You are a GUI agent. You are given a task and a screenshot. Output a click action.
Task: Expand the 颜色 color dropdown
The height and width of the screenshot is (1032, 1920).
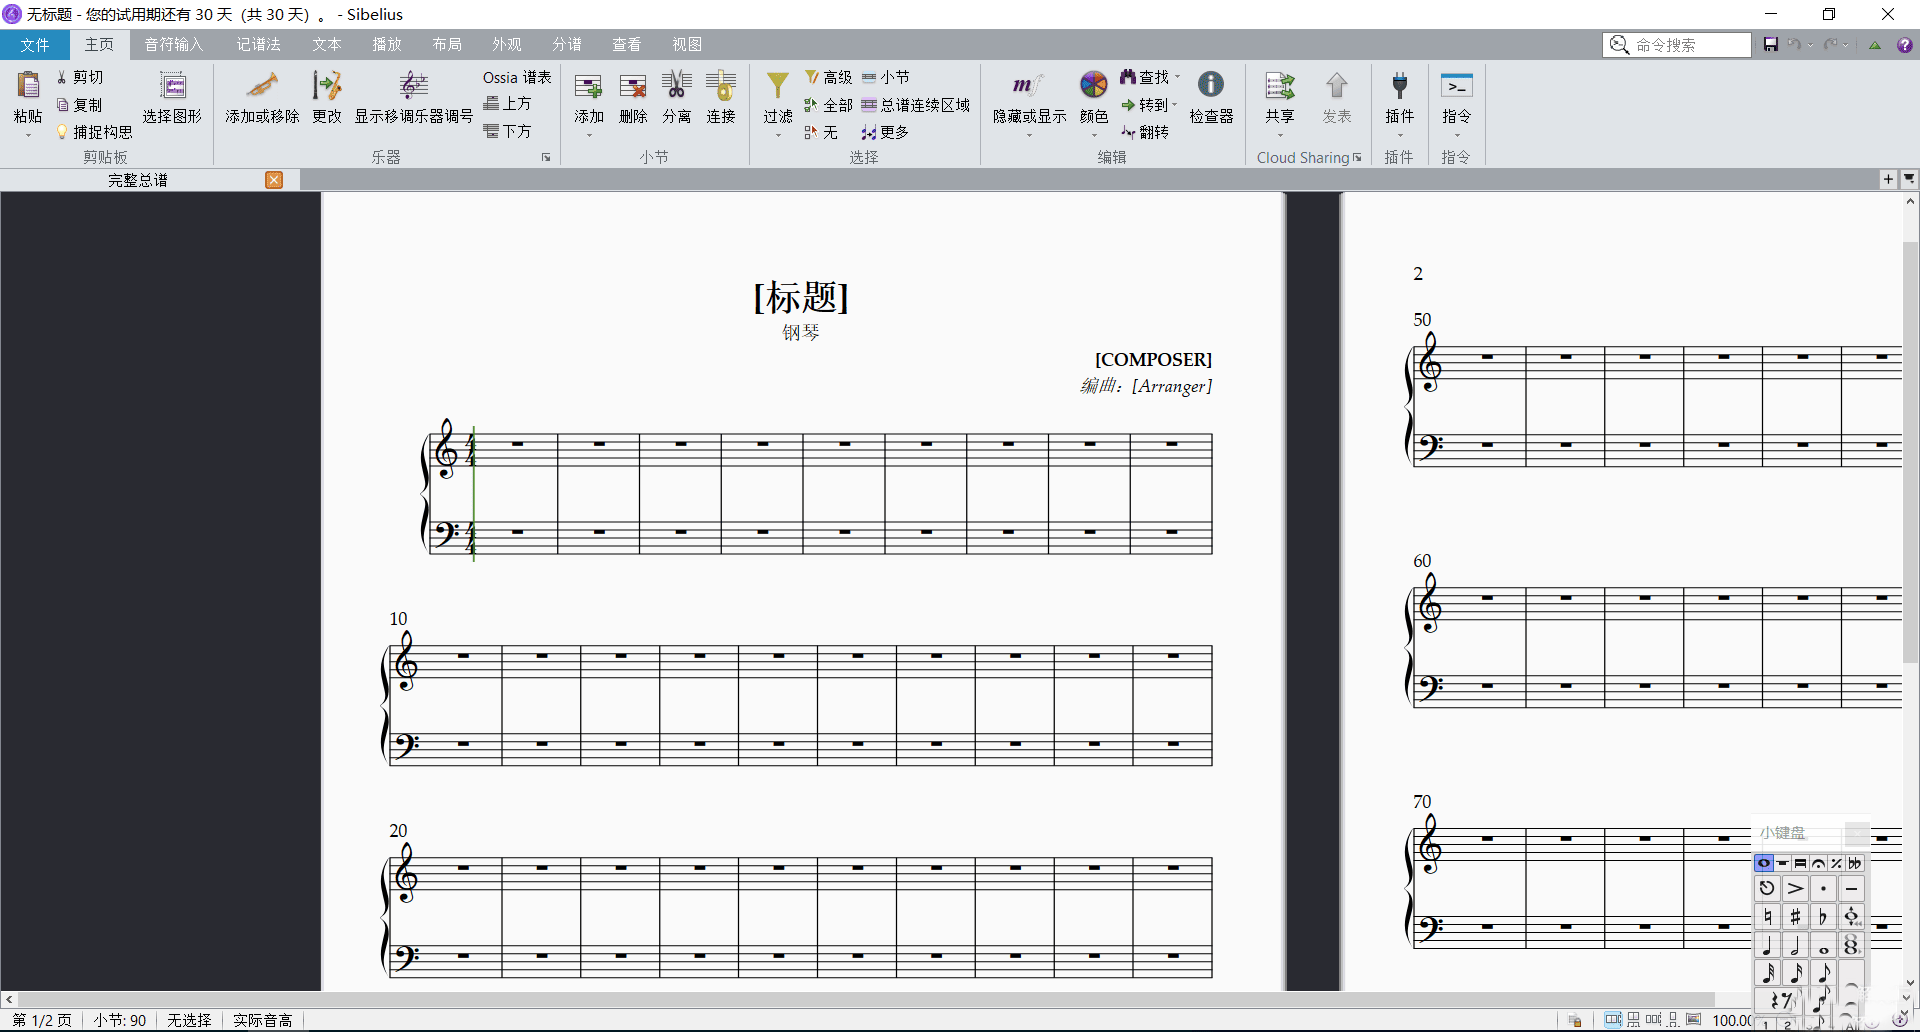pos(1093,135)
